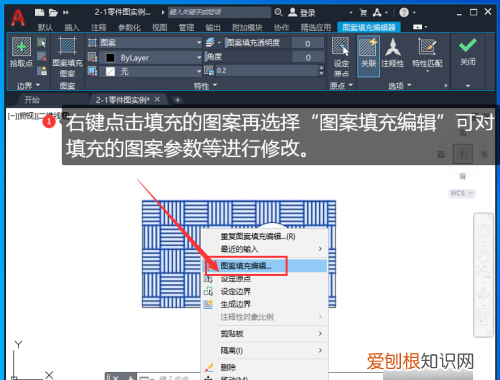Click the 设定原点 ribbon set origin tool

click(x=341, y=57)
